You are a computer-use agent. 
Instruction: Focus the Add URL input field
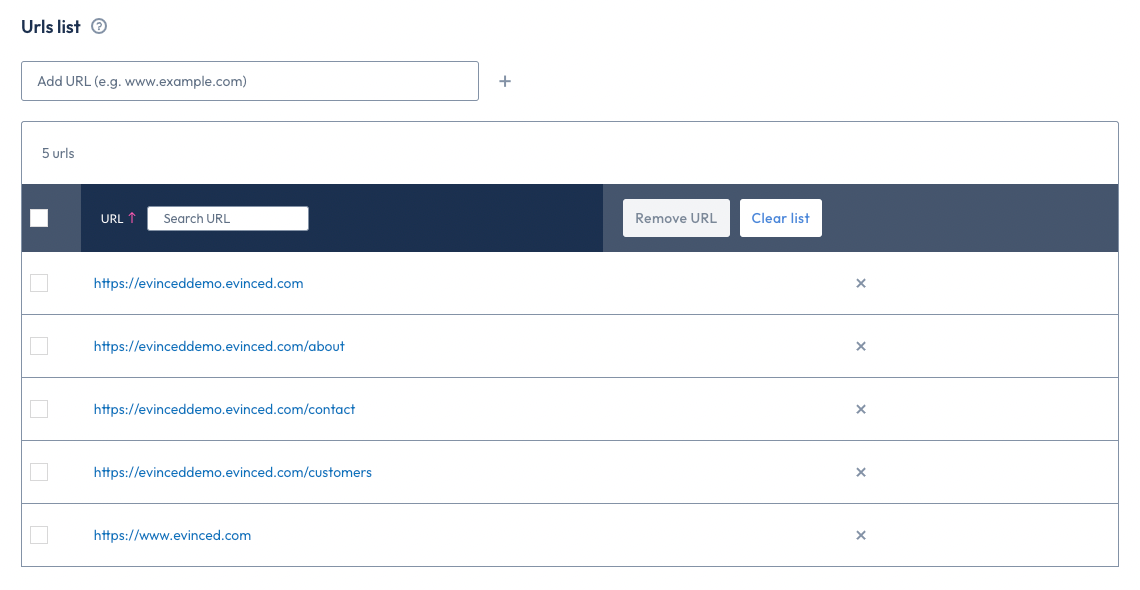[x=250, y=81]
